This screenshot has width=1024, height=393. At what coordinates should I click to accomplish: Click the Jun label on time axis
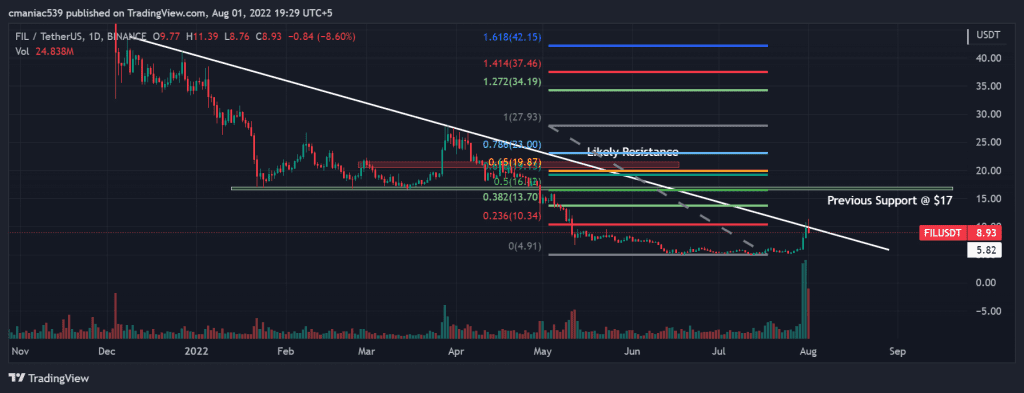coord(632,351)
